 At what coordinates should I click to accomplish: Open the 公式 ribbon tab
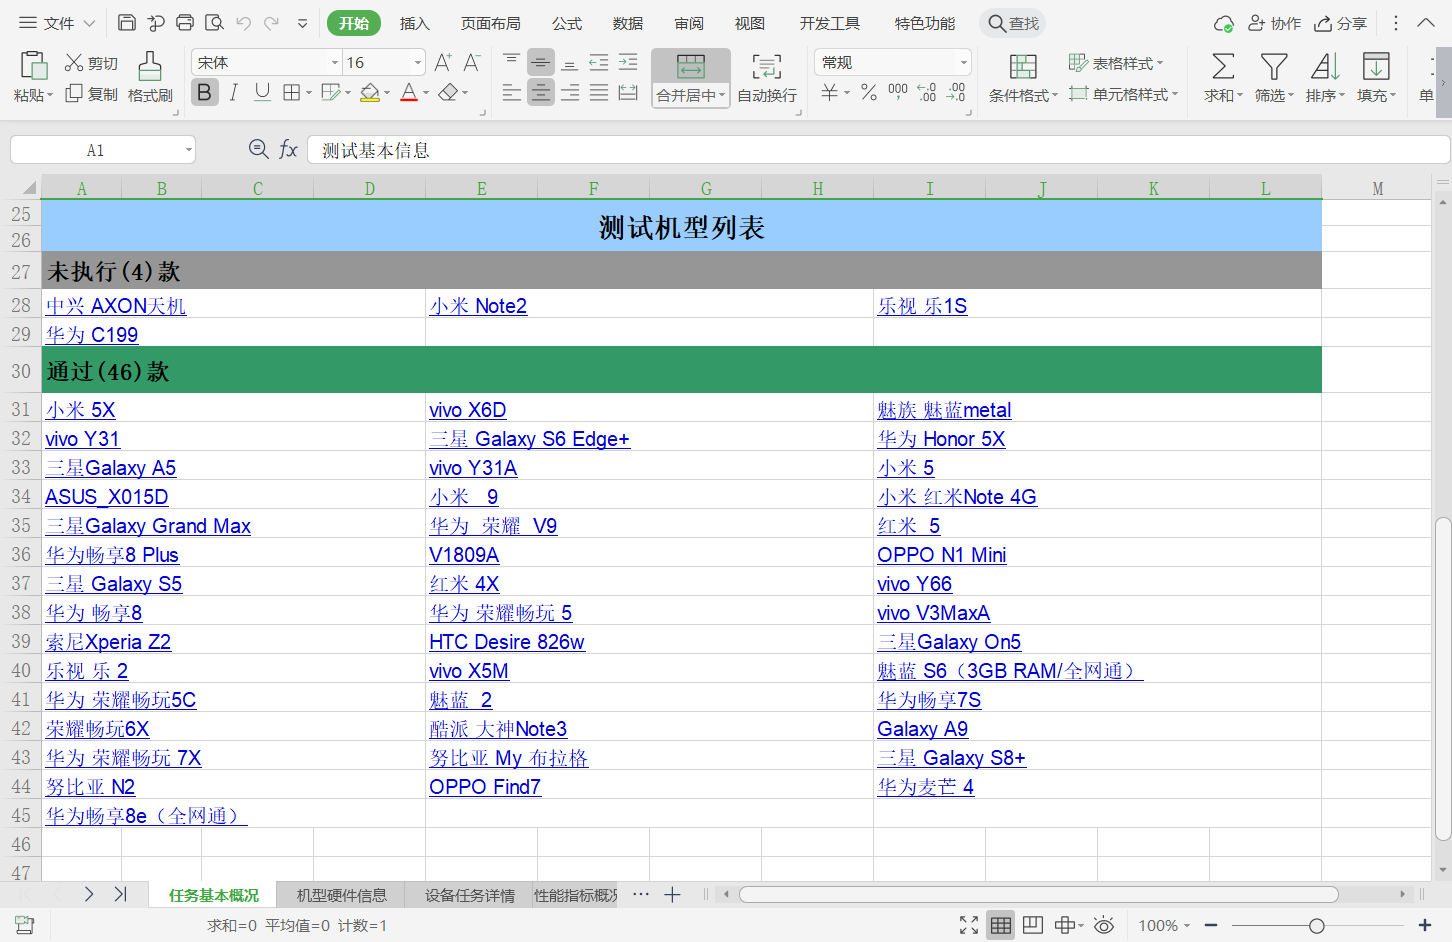click(x=567, y=23)
